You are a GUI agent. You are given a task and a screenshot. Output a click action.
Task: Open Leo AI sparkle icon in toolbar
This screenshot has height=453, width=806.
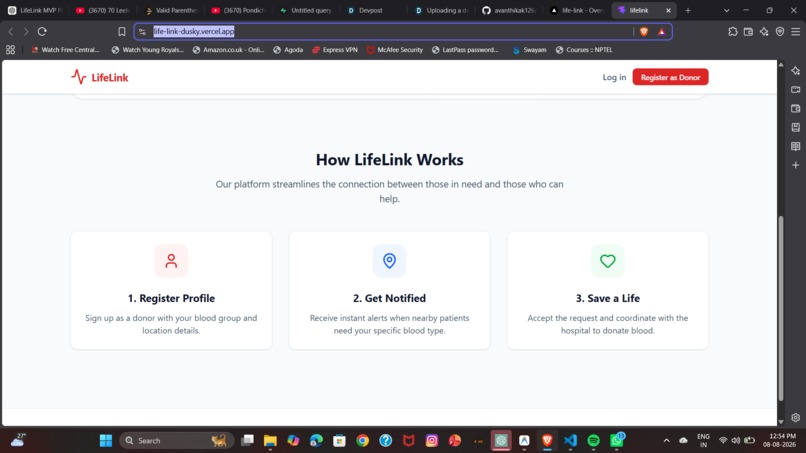tap(764, 31)
